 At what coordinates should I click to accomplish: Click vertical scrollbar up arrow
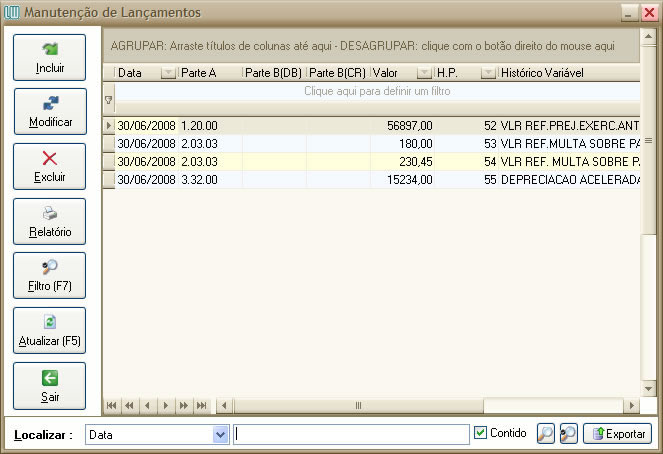coord(648,37)
